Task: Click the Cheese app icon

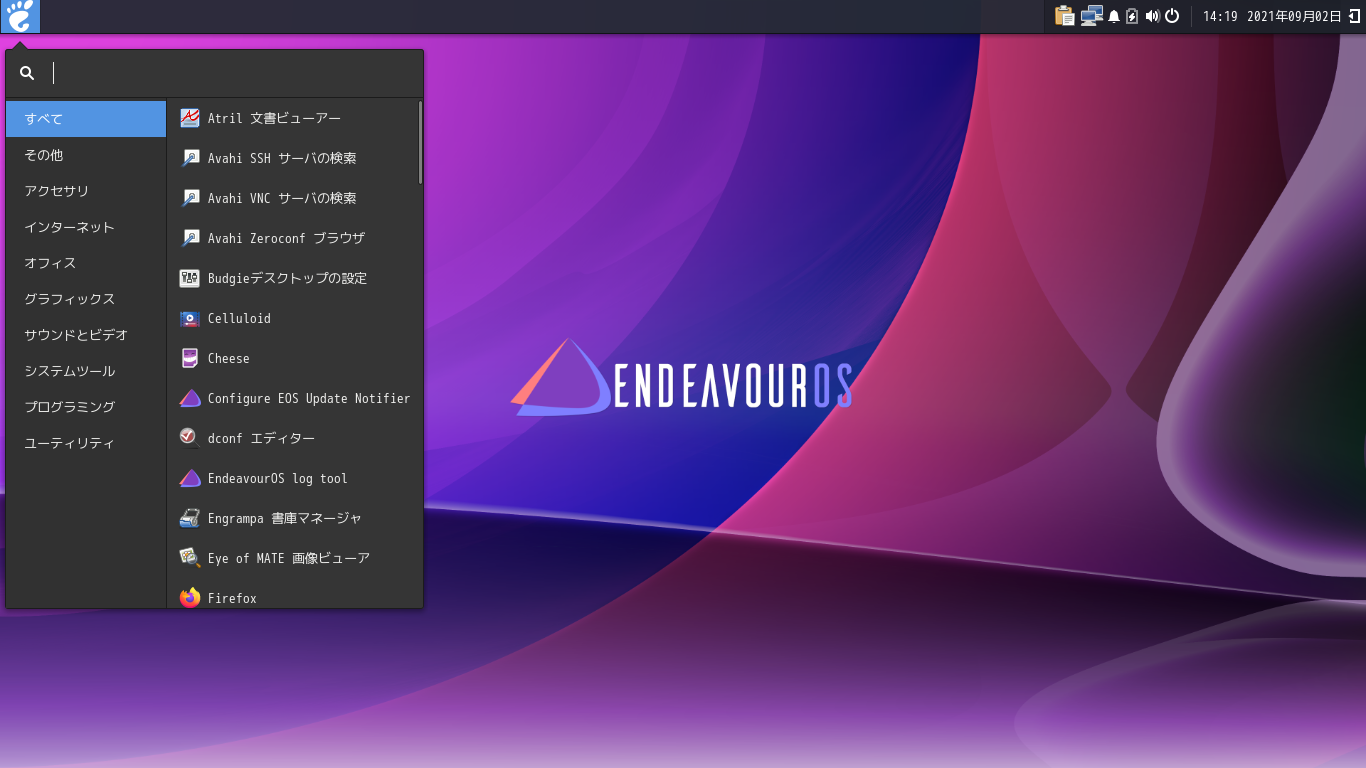Action: tap(190, 358)
